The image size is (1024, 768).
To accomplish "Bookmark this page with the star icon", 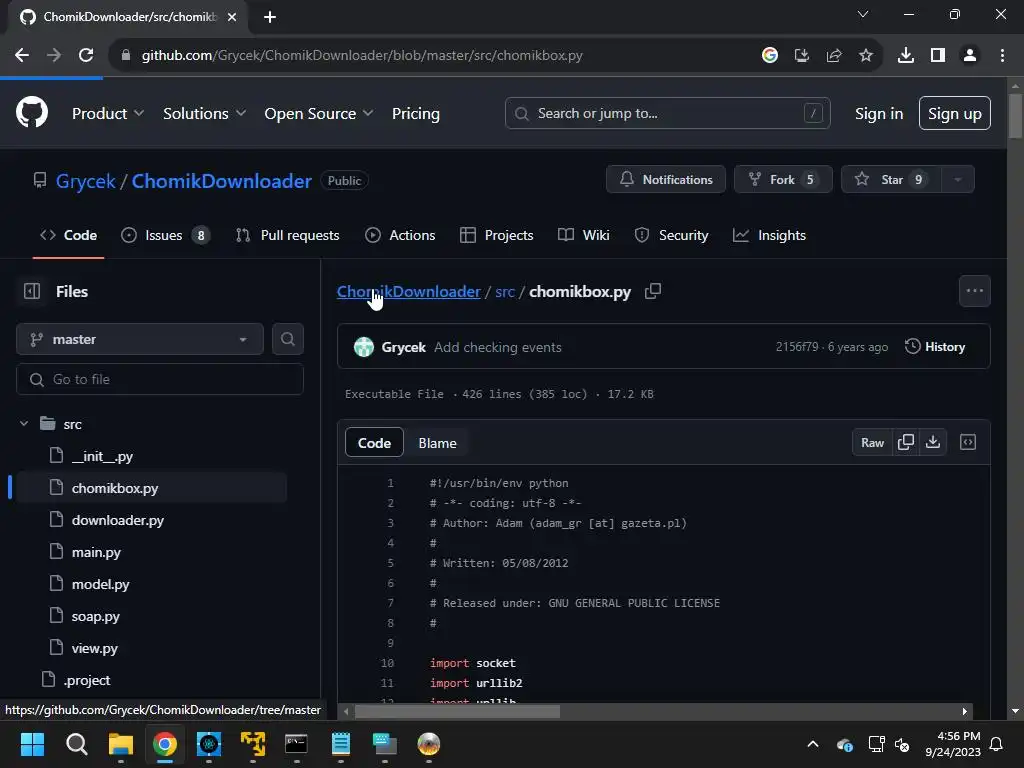I will pos(866,56).
